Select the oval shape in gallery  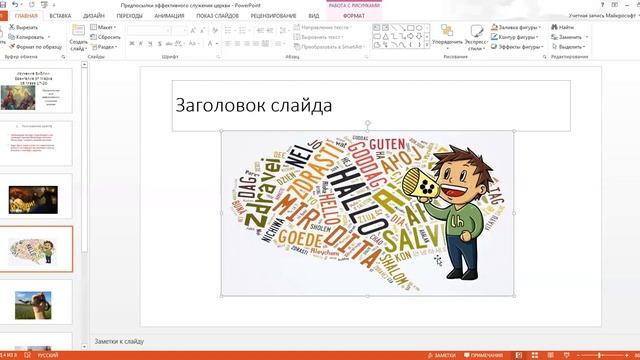419,28
